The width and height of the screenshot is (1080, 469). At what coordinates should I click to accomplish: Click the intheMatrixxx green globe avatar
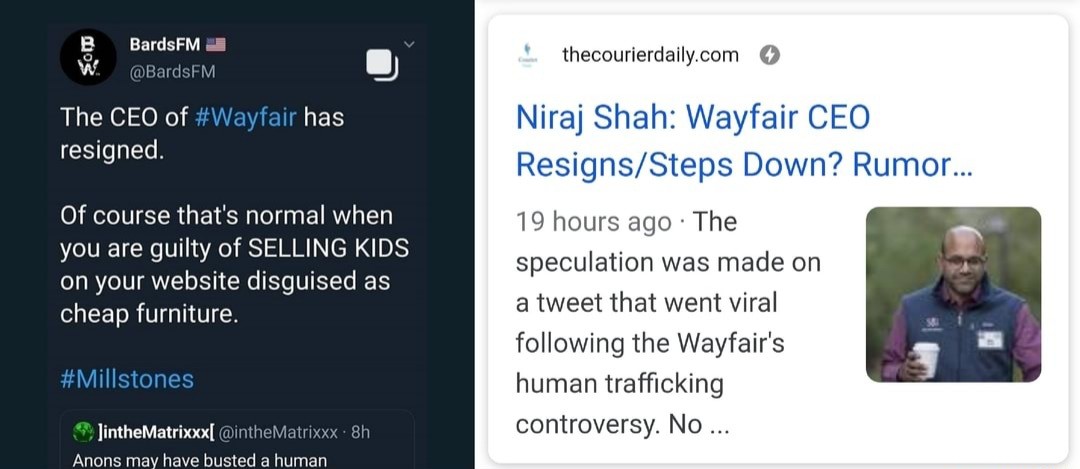[x=83, y=432]
